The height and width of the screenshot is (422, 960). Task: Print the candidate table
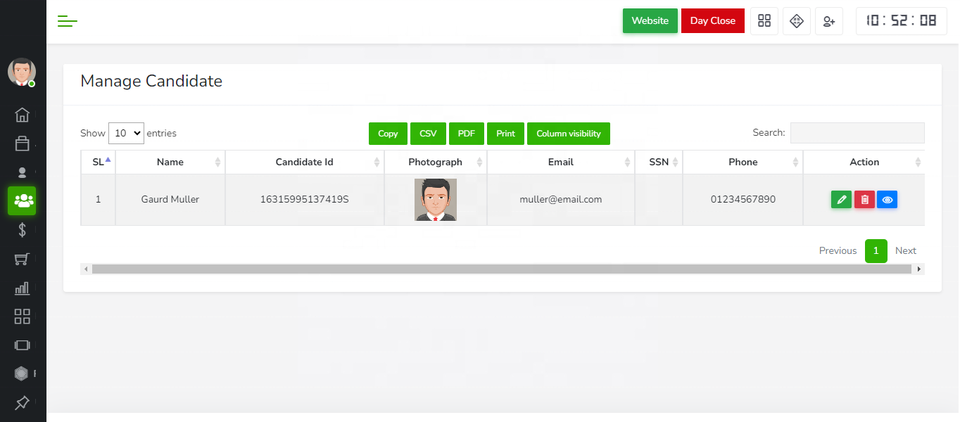click(506, 134)
